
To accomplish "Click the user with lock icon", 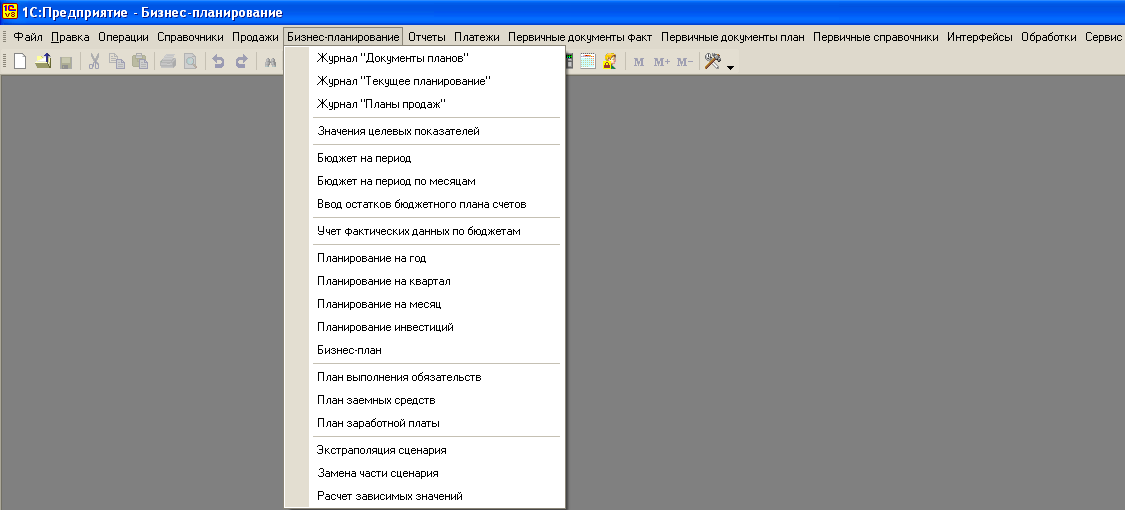I will click(610, 62).
